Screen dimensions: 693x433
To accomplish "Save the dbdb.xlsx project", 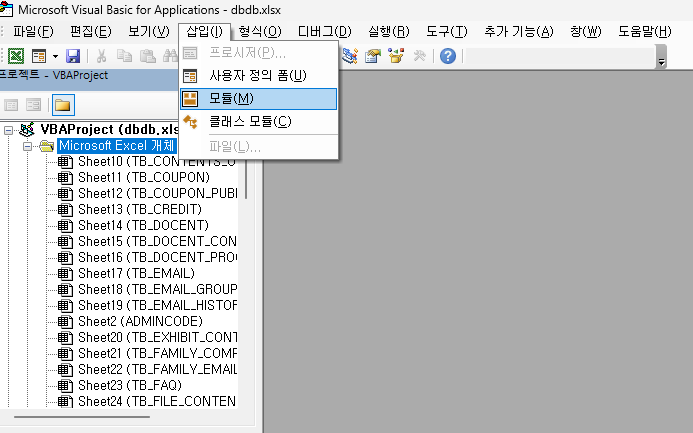I will pos(72,56).
